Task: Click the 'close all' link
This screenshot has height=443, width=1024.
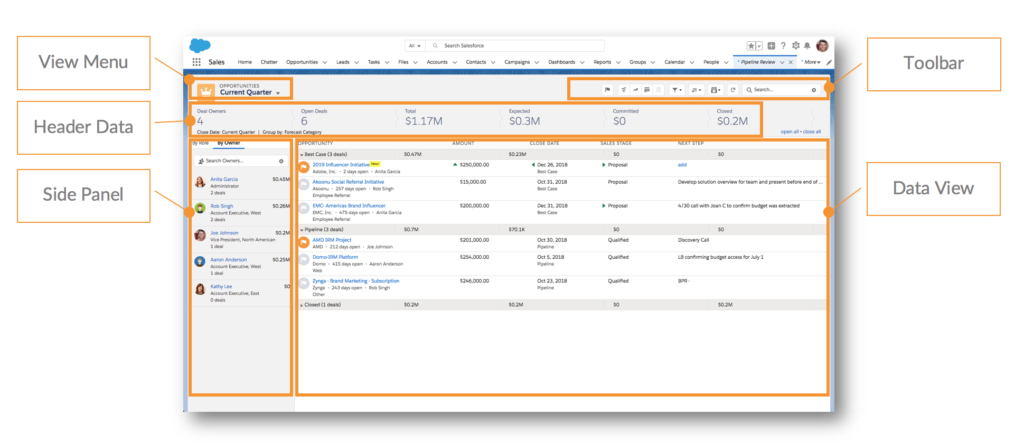Action: point(812,132)
